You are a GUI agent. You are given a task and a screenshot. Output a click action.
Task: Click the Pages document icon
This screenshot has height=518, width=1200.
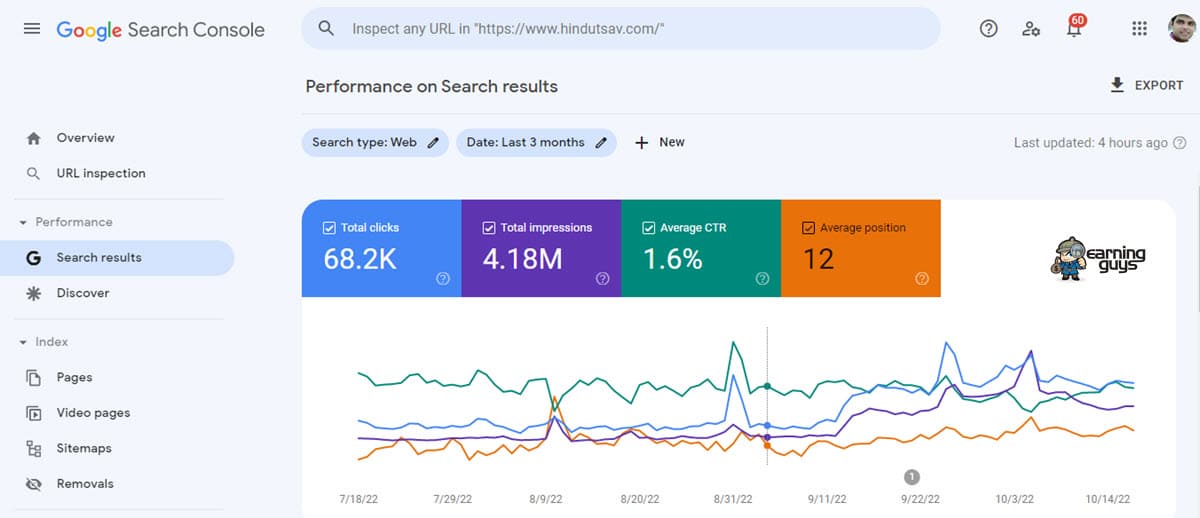tap(34, 377)
